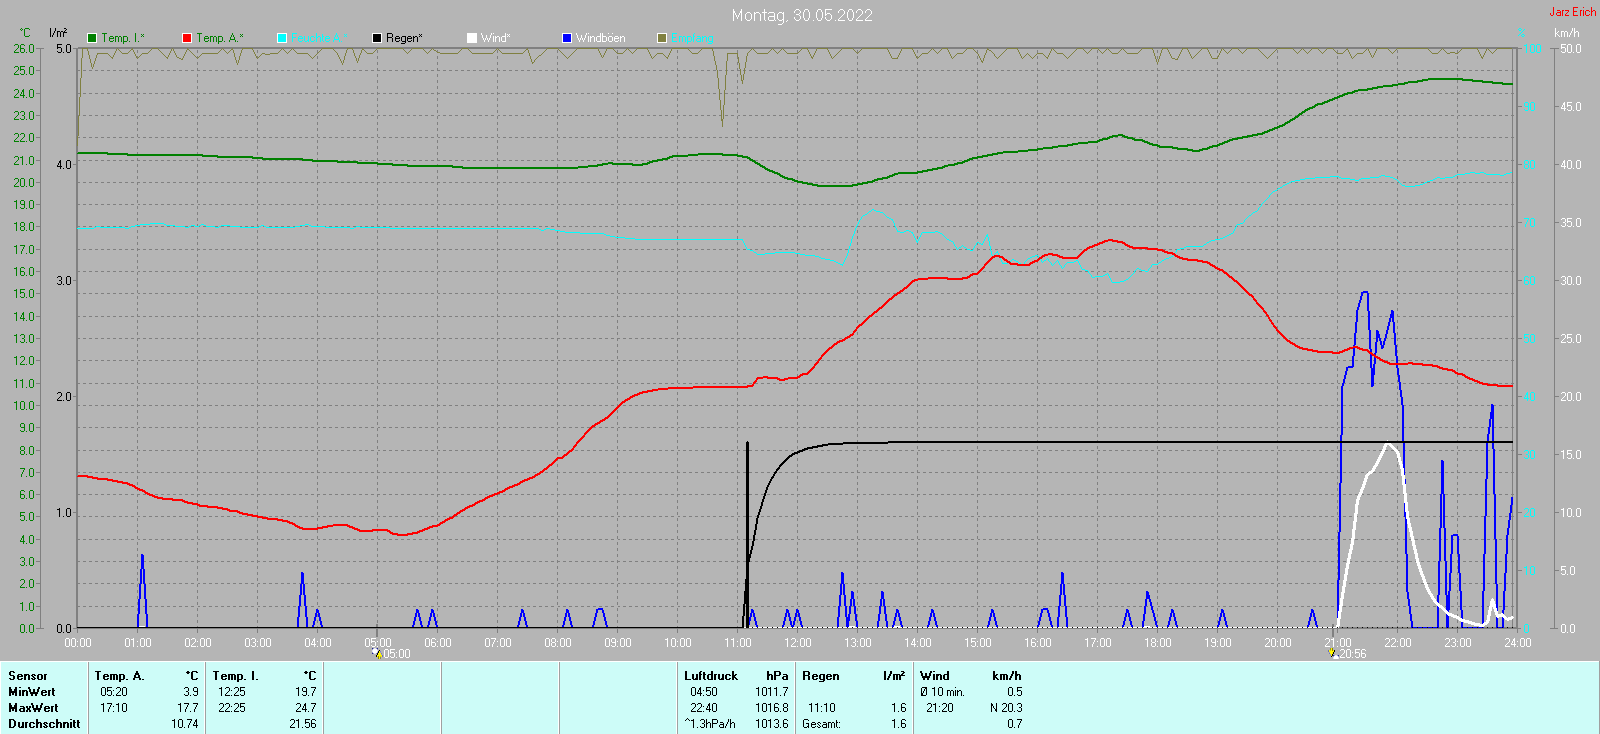Click the indoor average value '21.56'

[303, 724]
